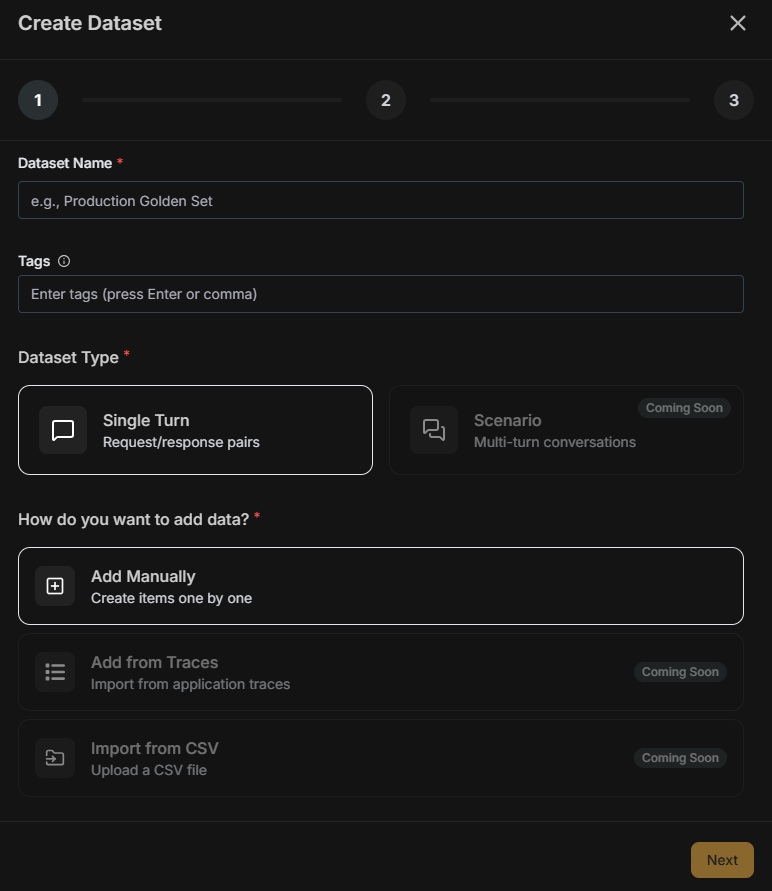
Task: Jump to step 3 in the wizard
Action: click(734, 100)
